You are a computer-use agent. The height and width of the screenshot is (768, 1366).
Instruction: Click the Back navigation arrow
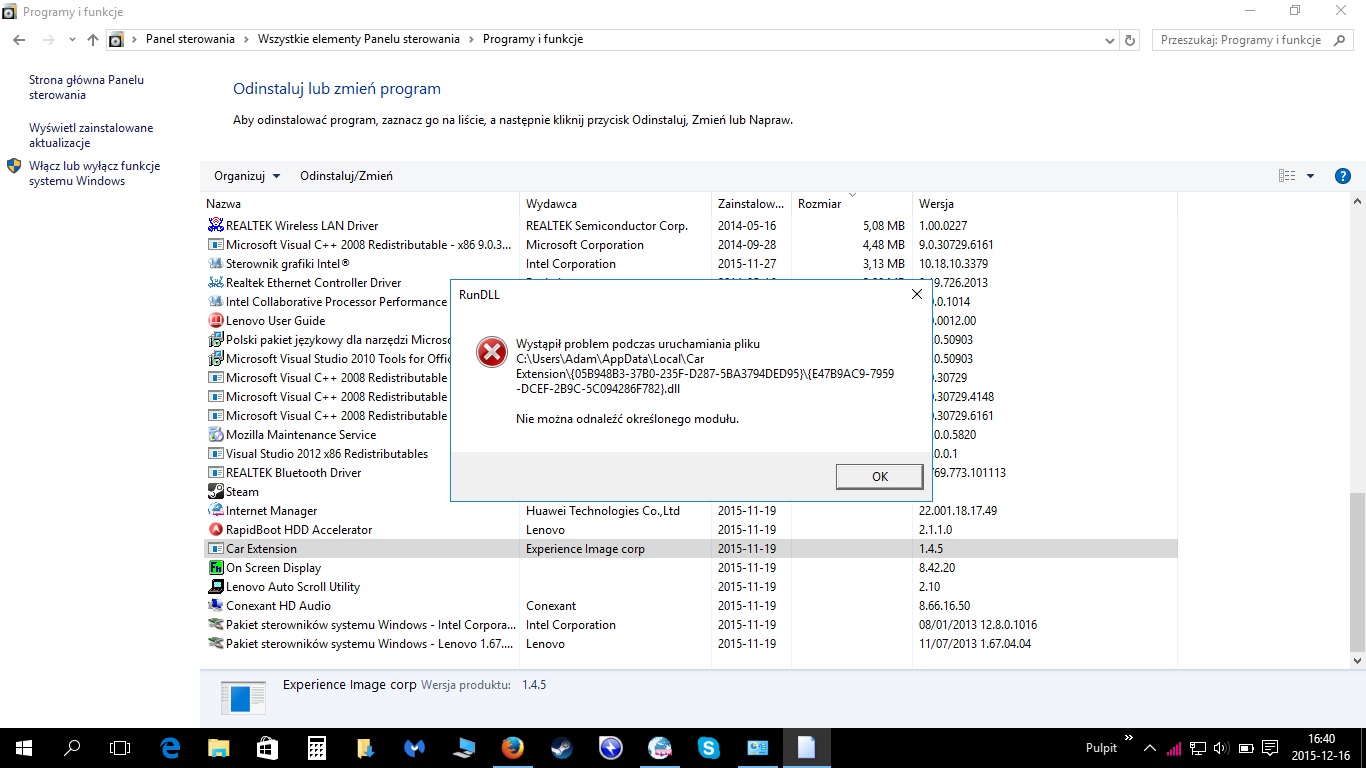click(x=19, y=40)
